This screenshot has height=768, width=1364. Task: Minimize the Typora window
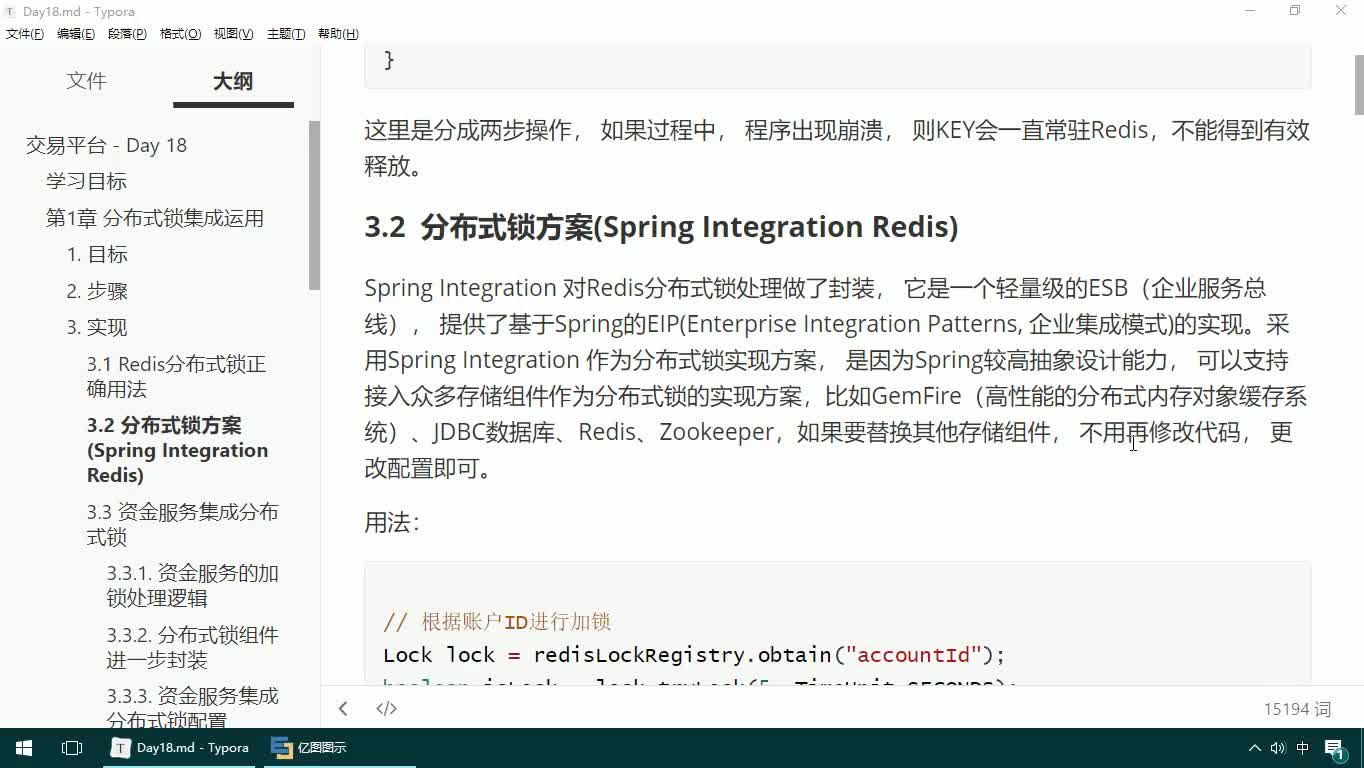click(1250, 11)
